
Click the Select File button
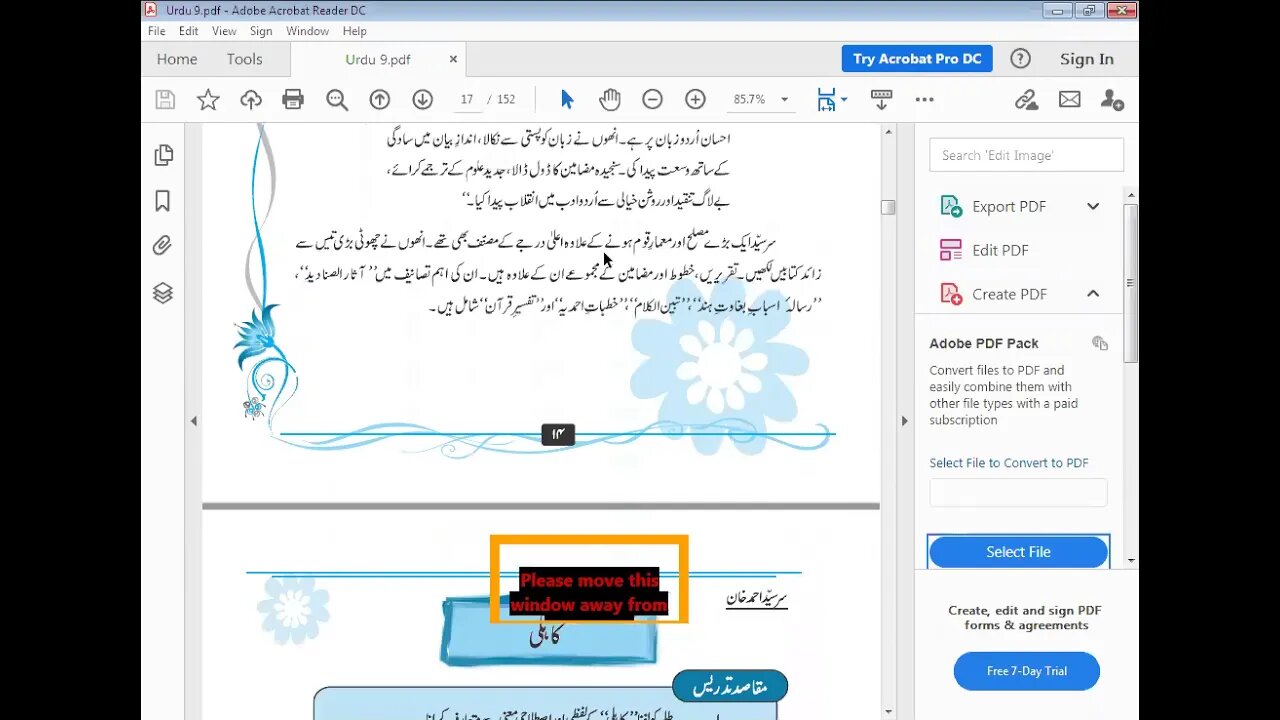1018,552
